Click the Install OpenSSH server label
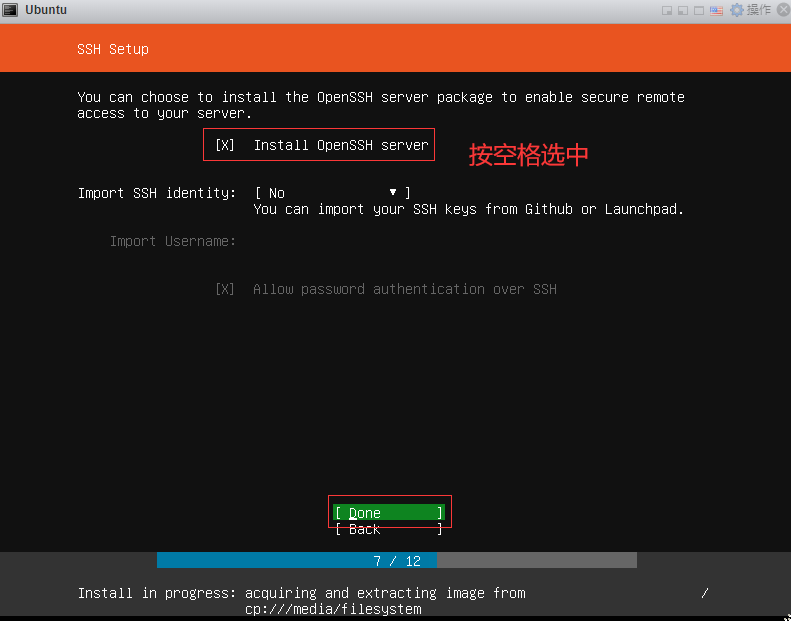This screenshot has height=621, width=791. pos(340,145)
